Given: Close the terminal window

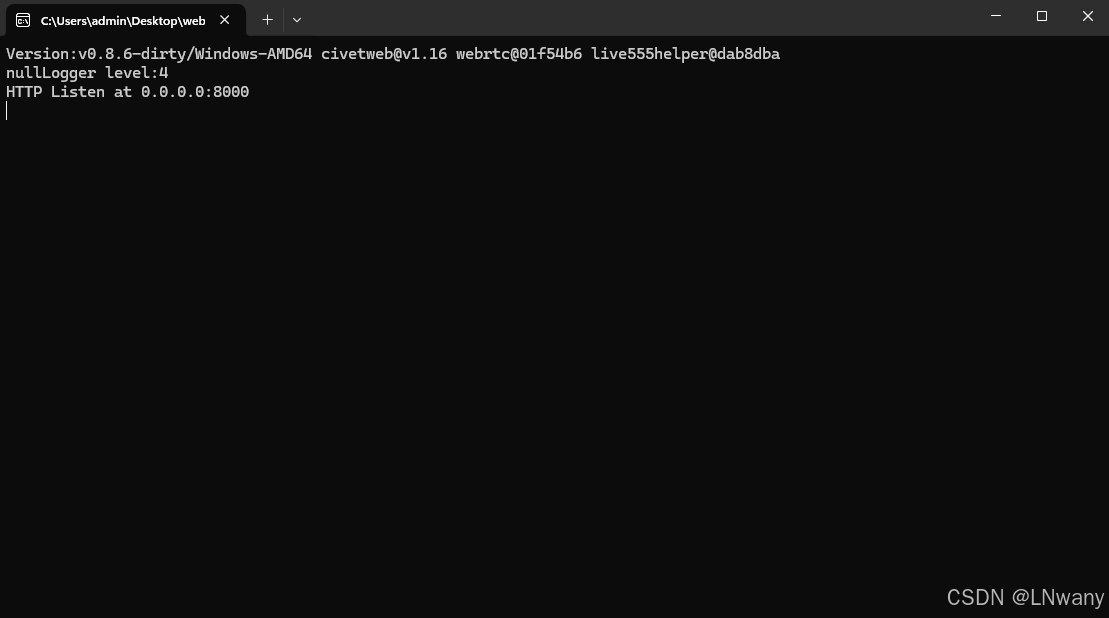Looking at the screenshot, I should (x=1088, y=16).
